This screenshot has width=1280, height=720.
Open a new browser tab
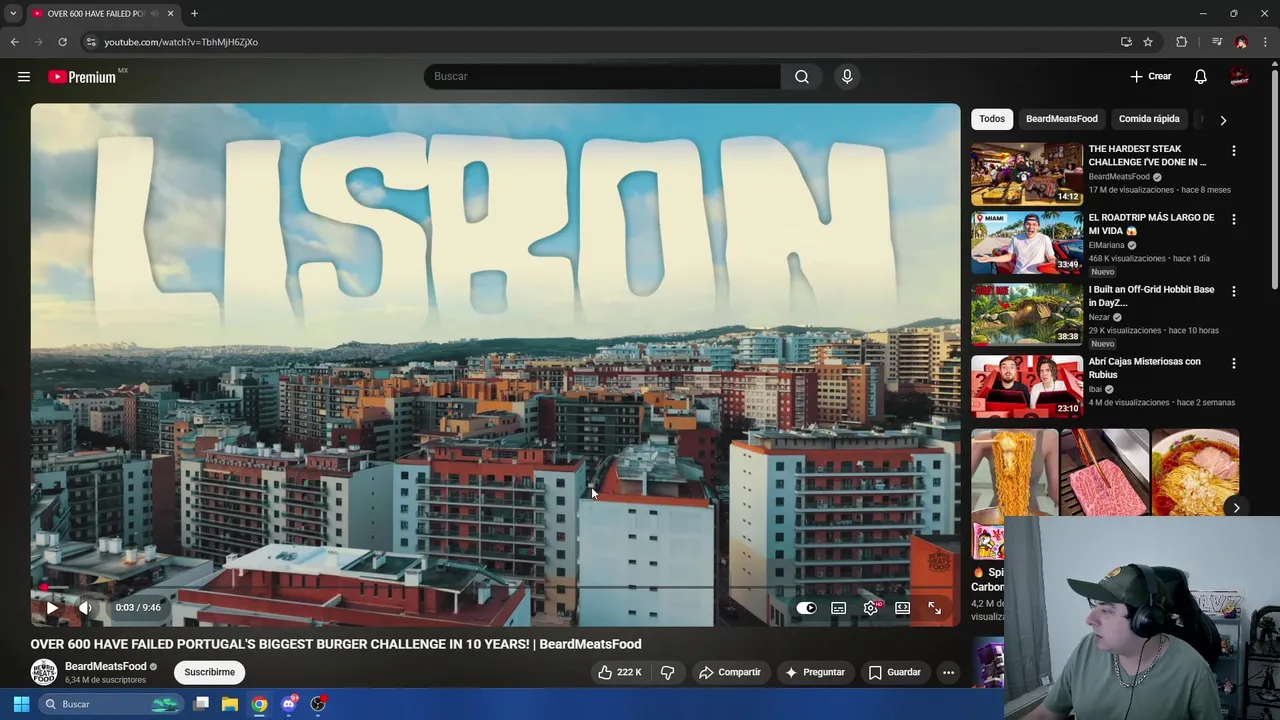coord(194,14)
